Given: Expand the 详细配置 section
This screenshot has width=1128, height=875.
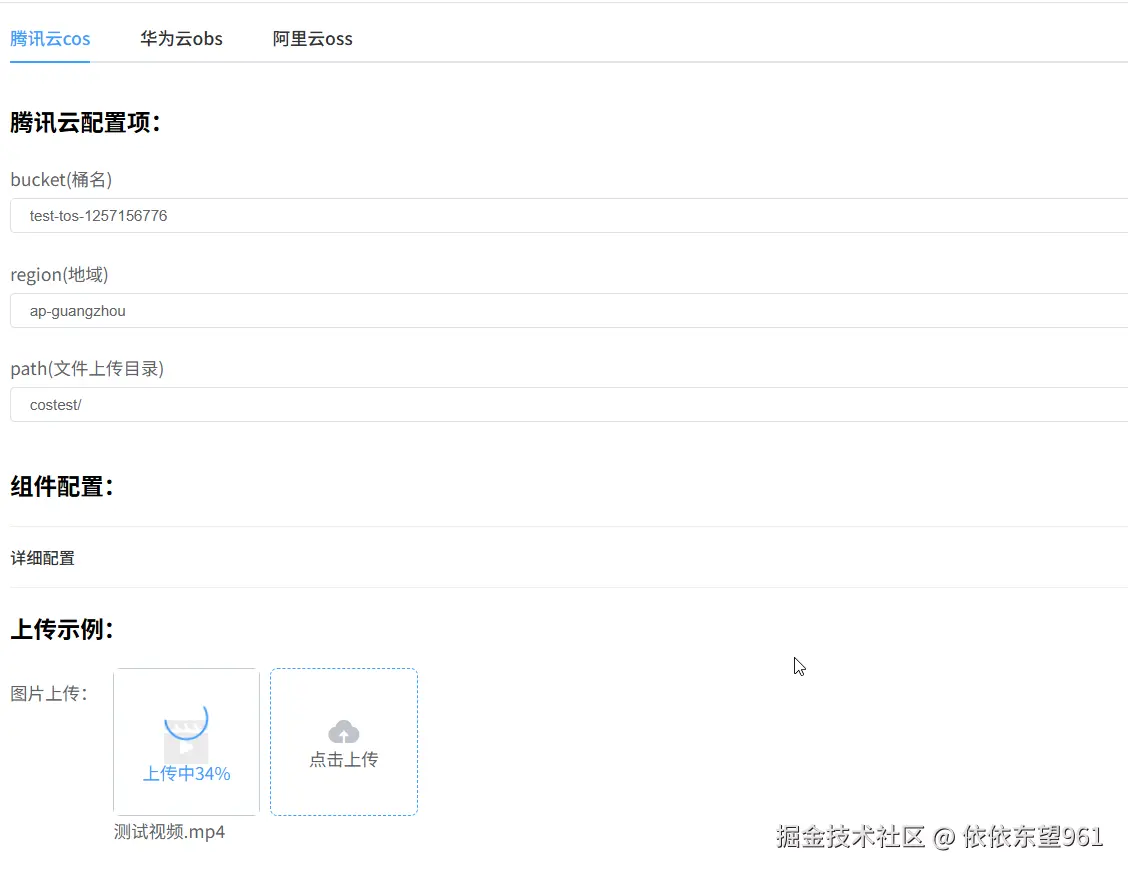Looking at the screenshot, I should 42,557.
